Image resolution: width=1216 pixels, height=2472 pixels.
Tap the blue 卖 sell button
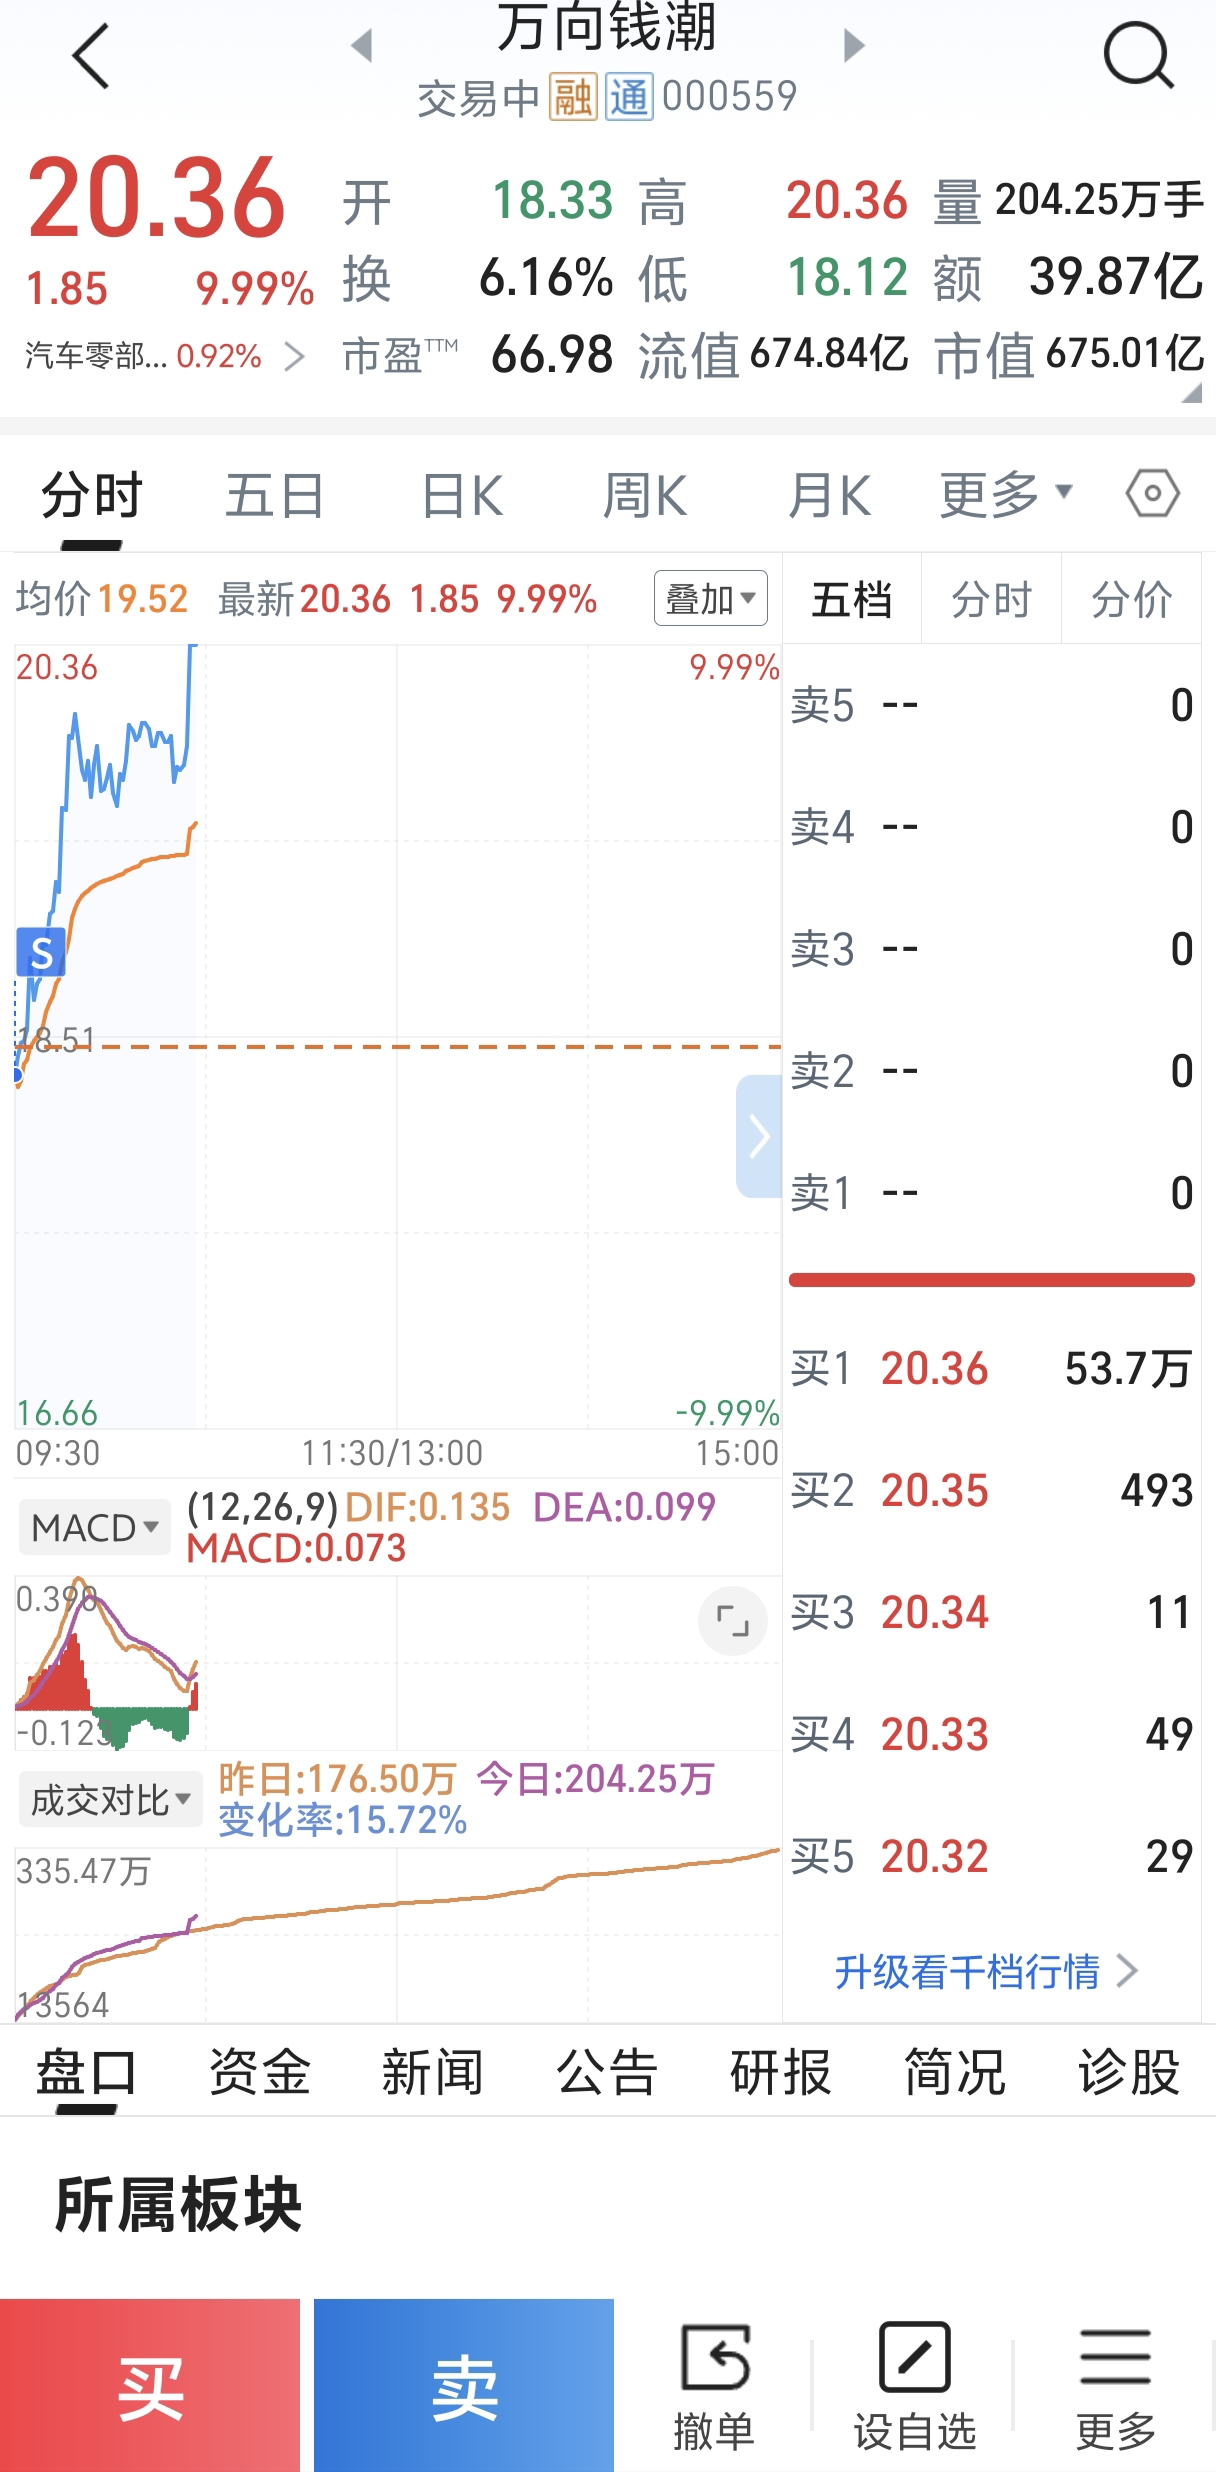pos(464,2385)
